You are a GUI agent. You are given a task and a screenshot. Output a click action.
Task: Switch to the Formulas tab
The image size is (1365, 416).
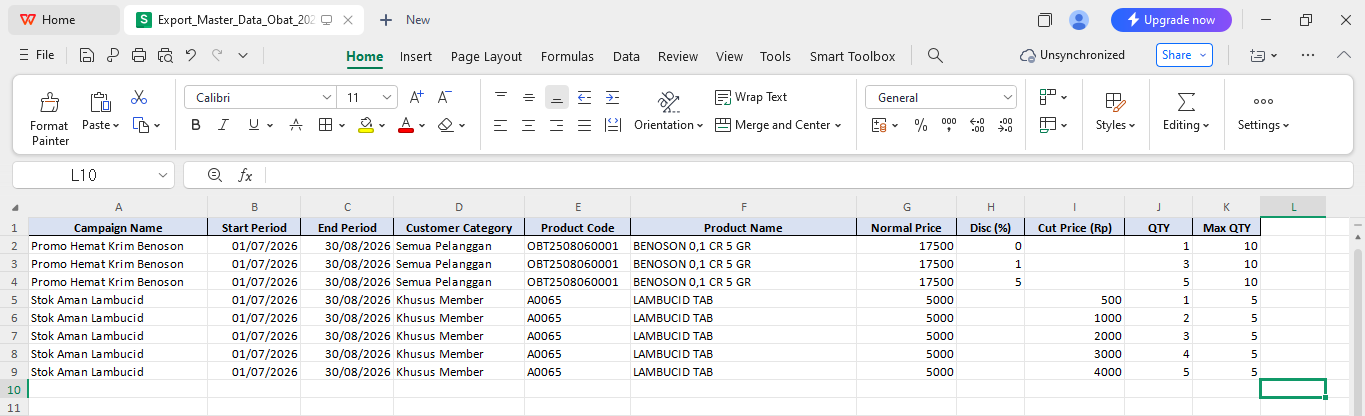tap(567, 56)
